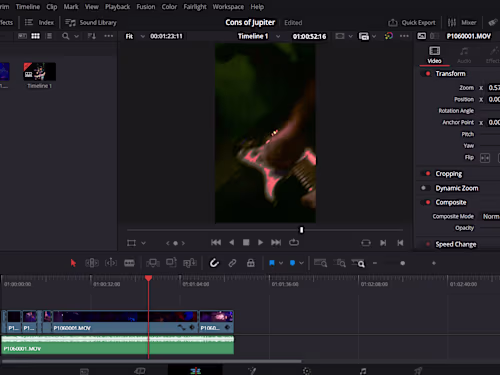
Task: Click the Quick Export button
Action: coord(412,22)
